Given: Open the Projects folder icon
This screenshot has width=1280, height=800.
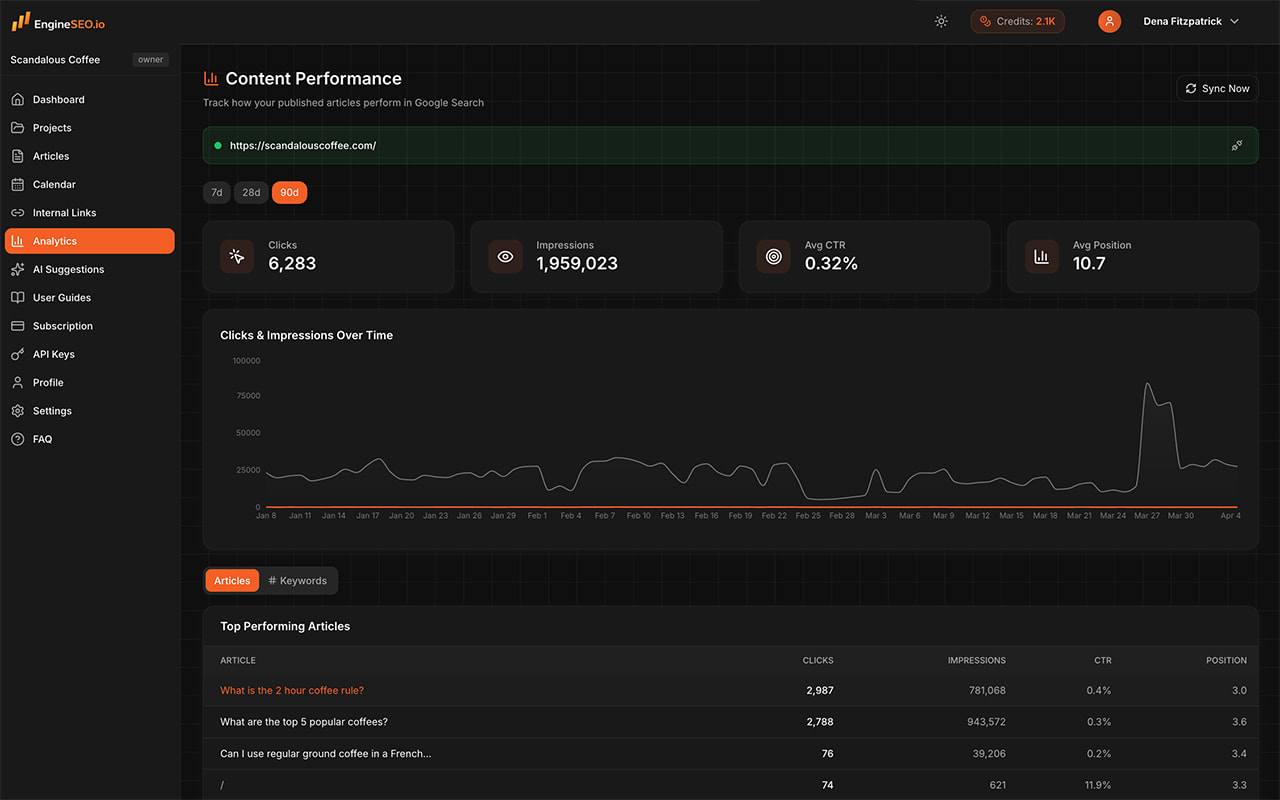Looking at the screenshot, I should point(17,128).
